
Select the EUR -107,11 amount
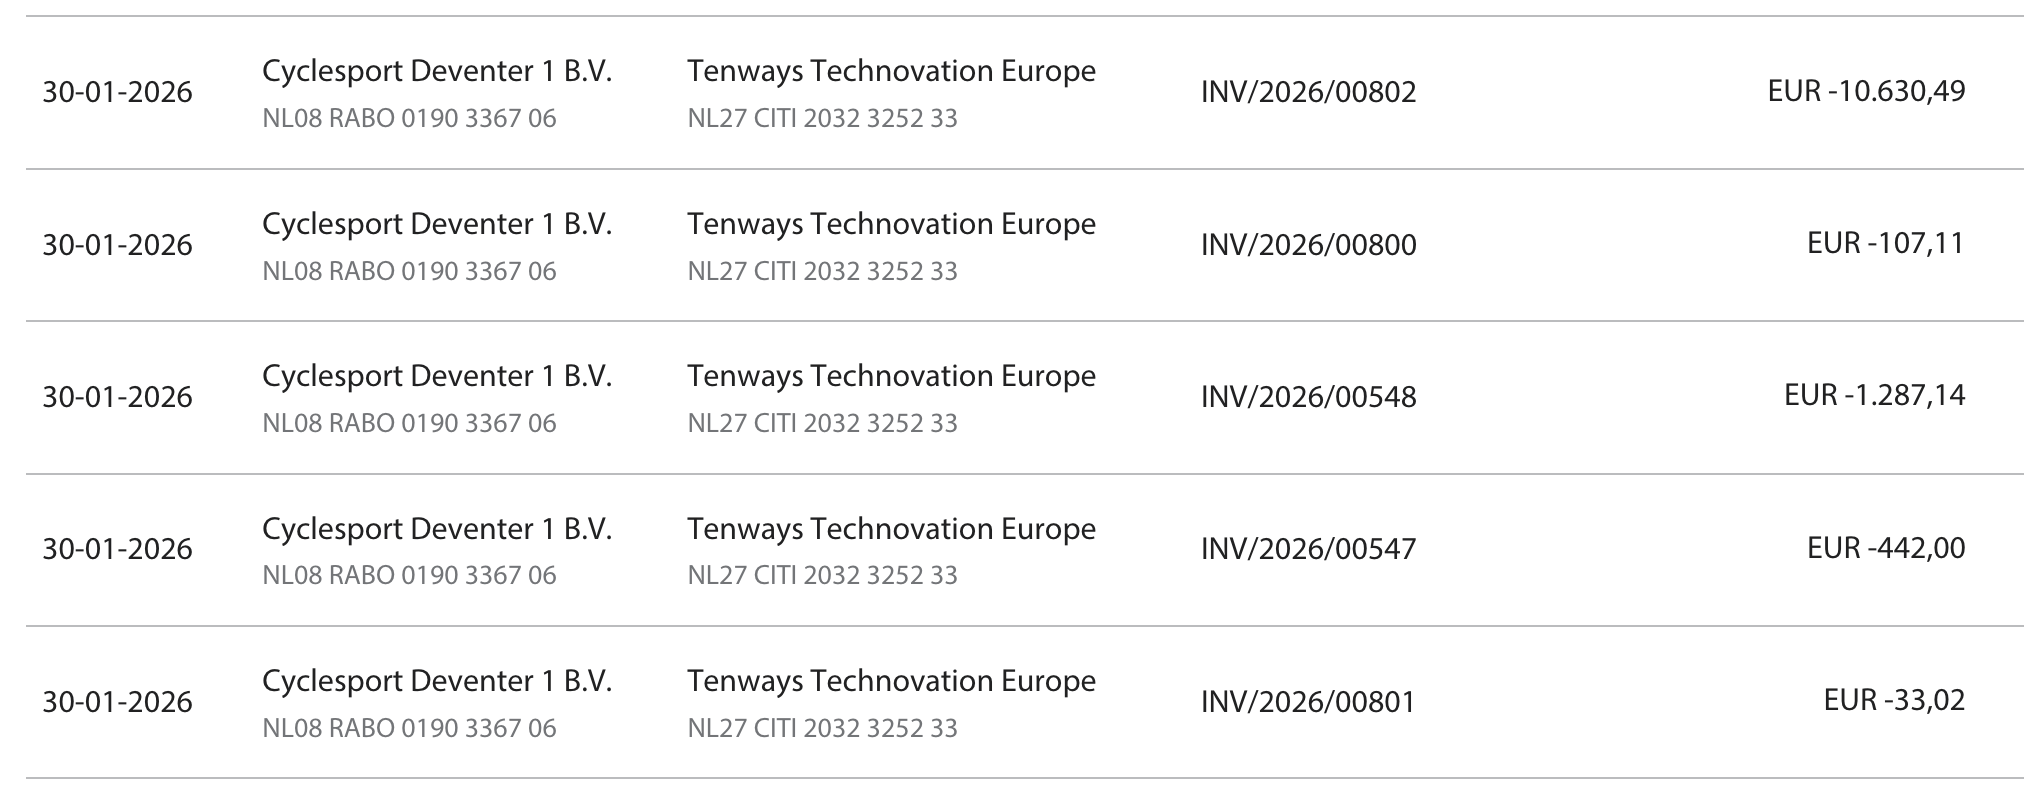1885,243
